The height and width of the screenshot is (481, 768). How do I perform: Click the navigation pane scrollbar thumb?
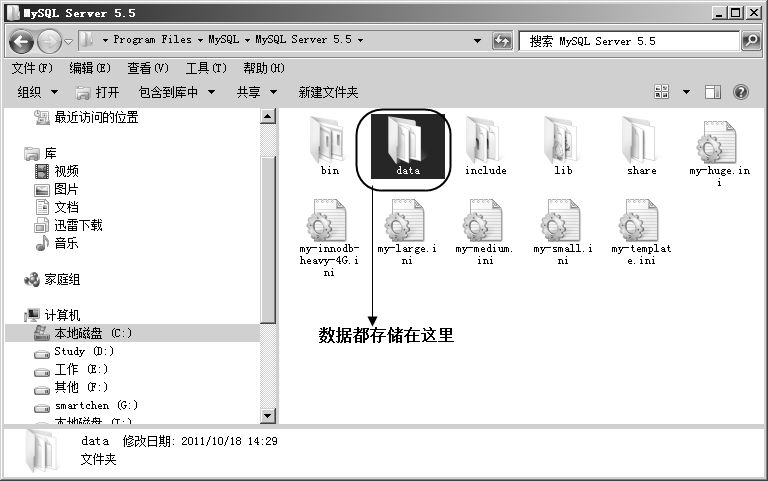(267, 240)
